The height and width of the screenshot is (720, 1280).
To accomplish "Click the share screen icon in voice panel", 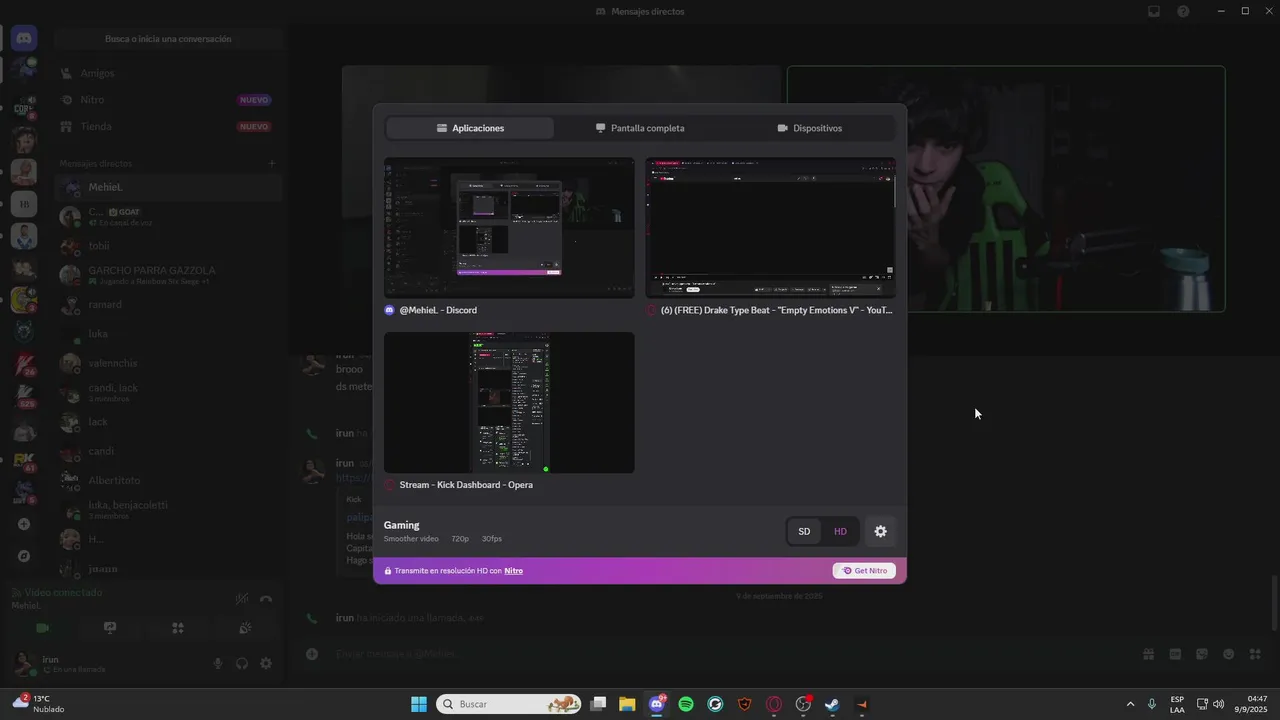I will tap(110, 628).
